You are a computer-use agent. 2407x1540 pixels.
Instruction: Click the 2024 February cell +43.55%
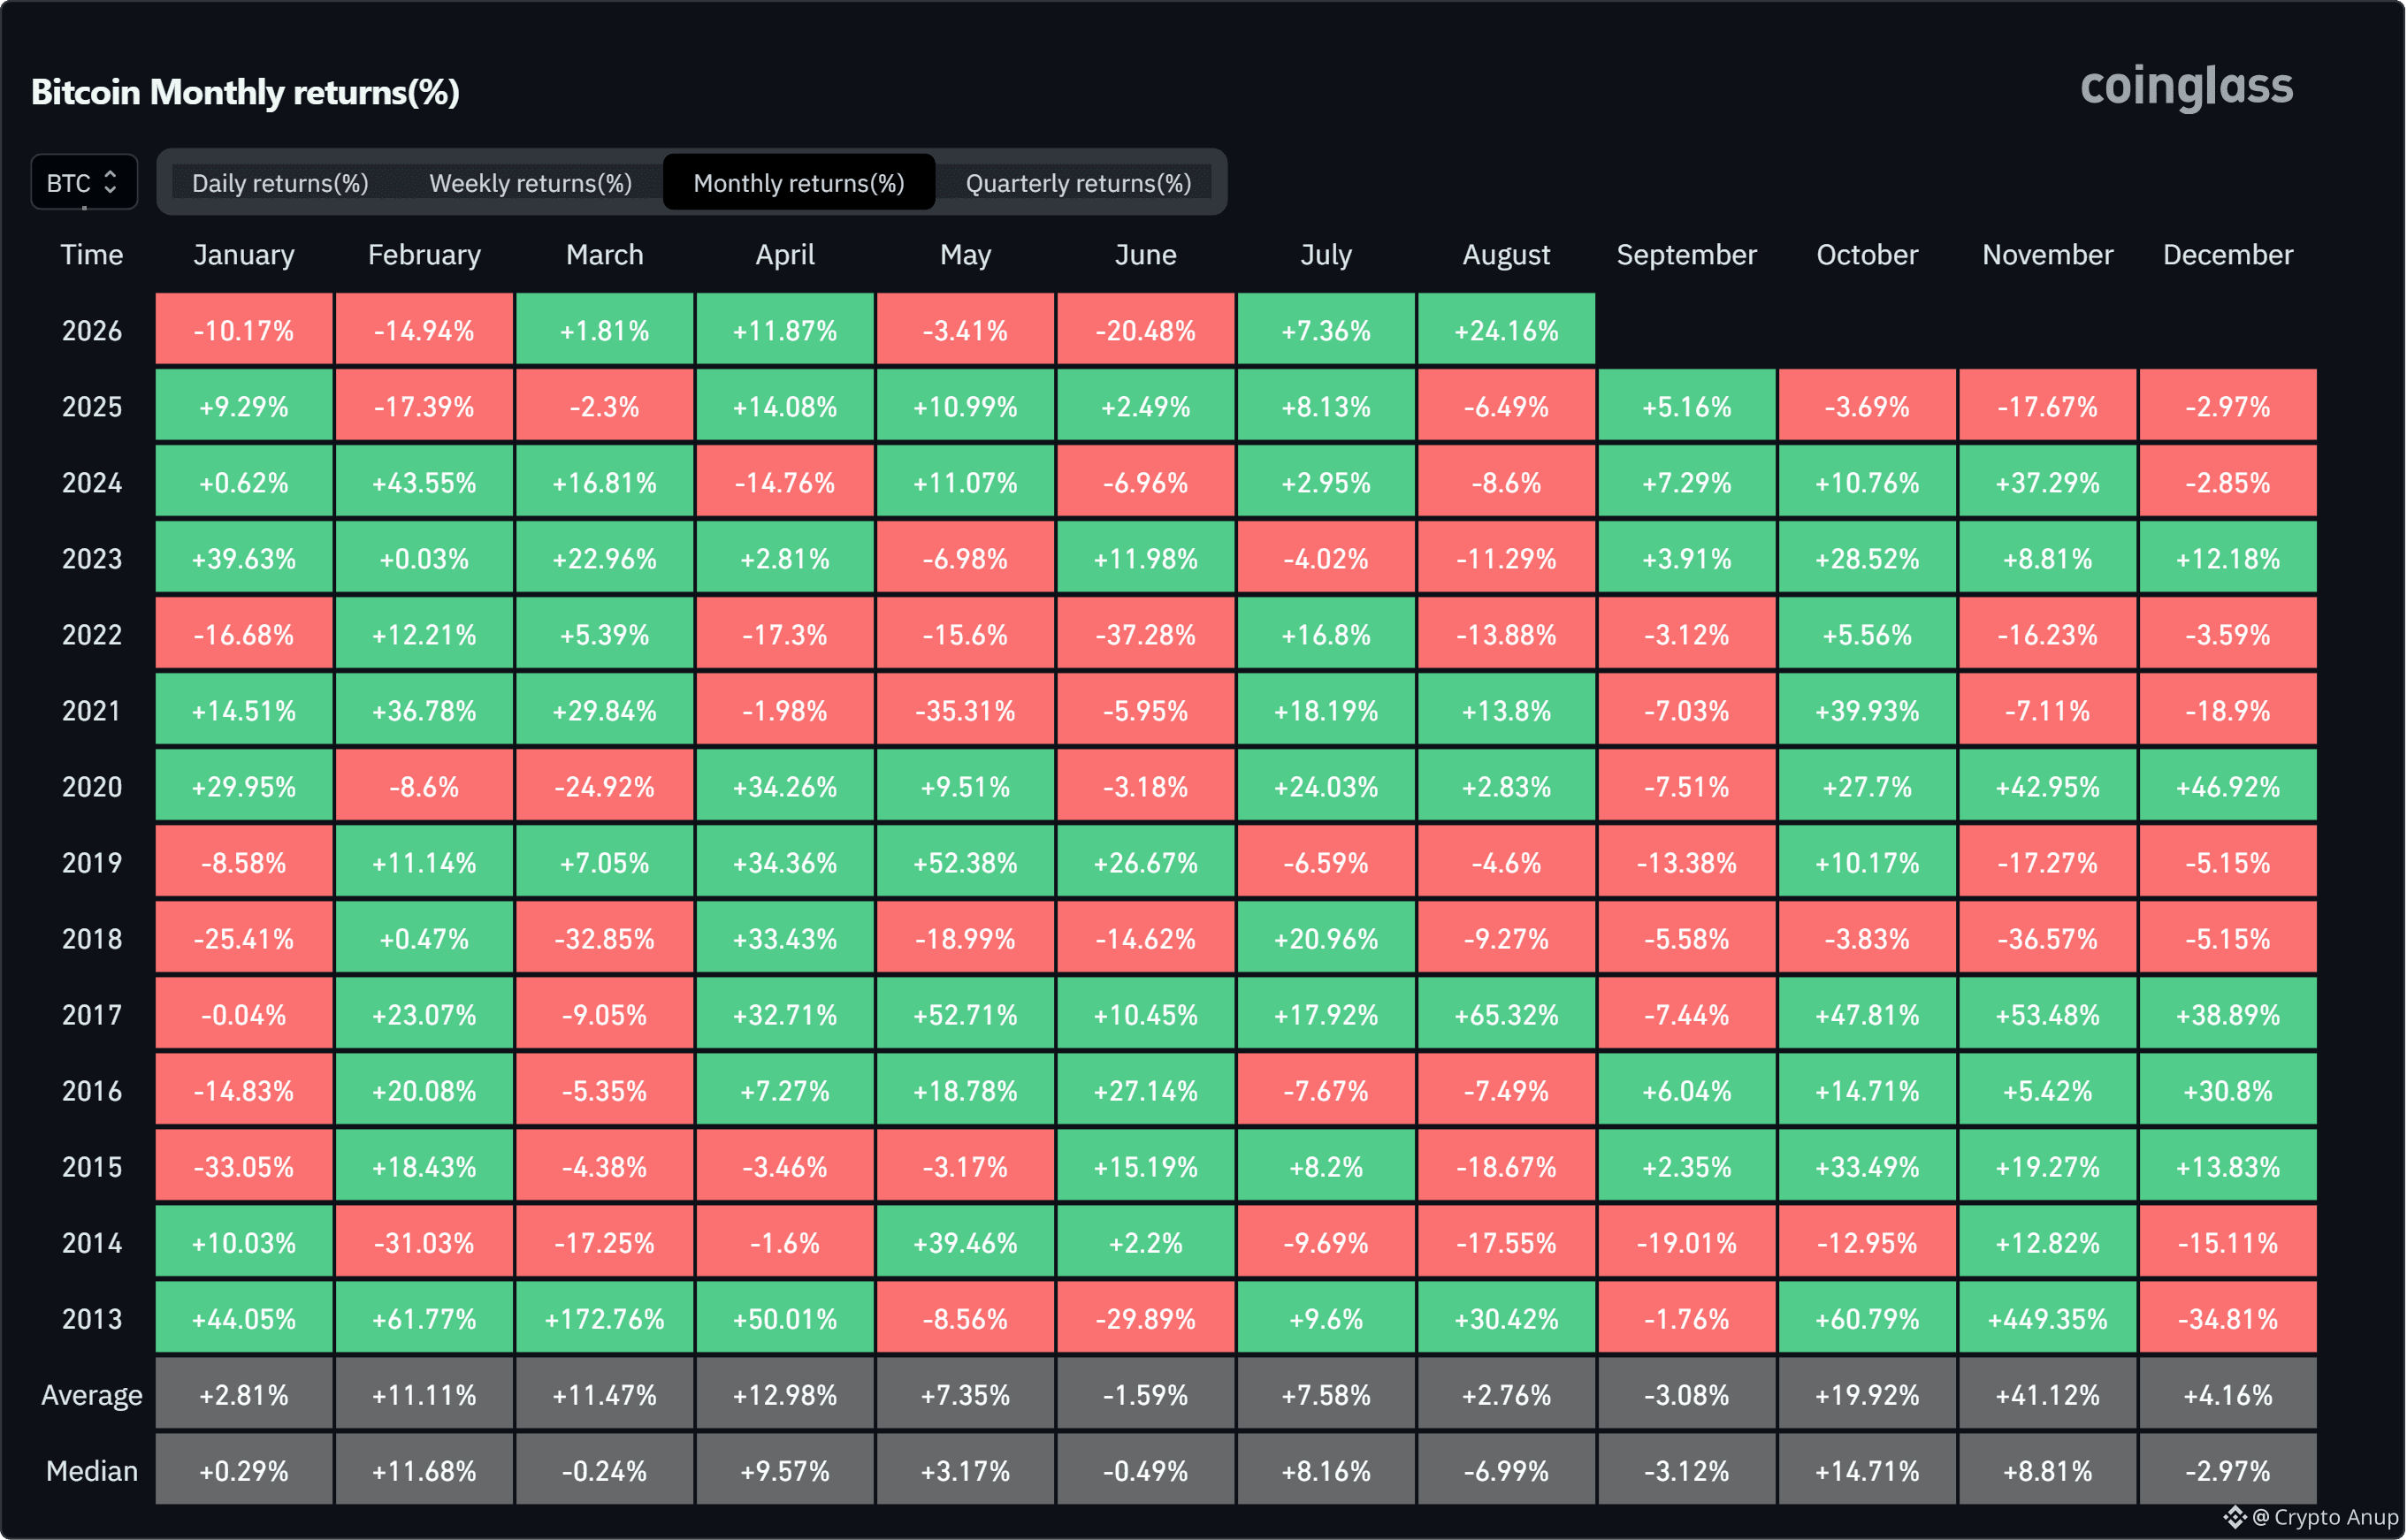tap(424, 481)
